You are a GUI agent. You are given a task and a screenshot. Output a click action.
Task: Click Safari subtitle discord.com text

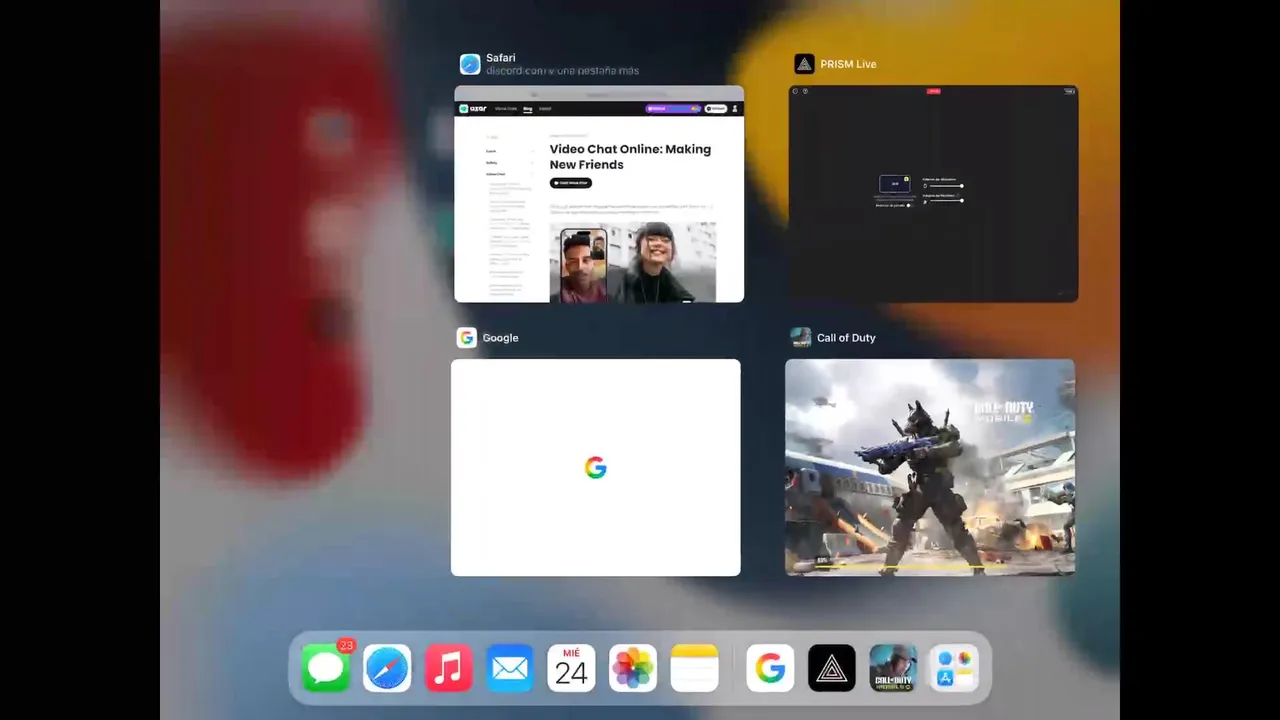point(562,71)
